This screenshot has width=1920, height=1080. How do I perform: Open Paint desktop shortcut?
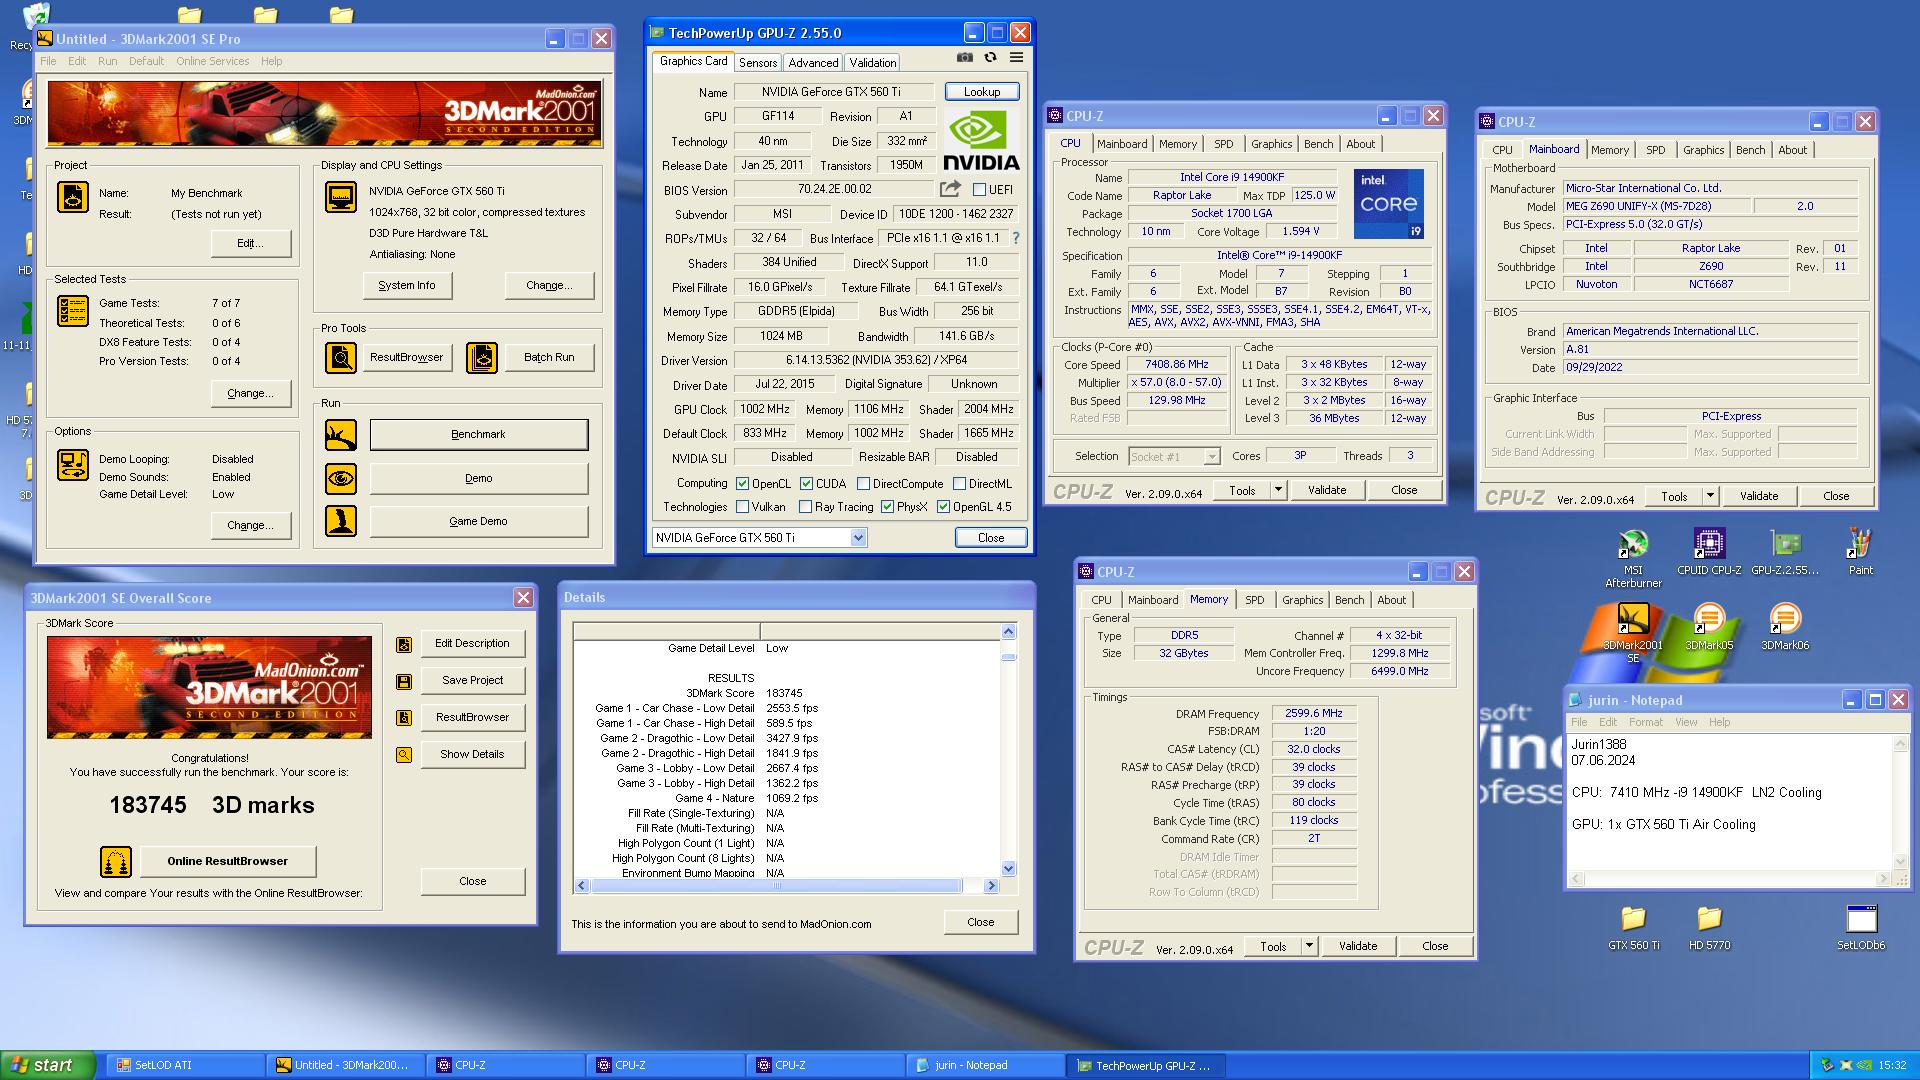pos(1861,551)
